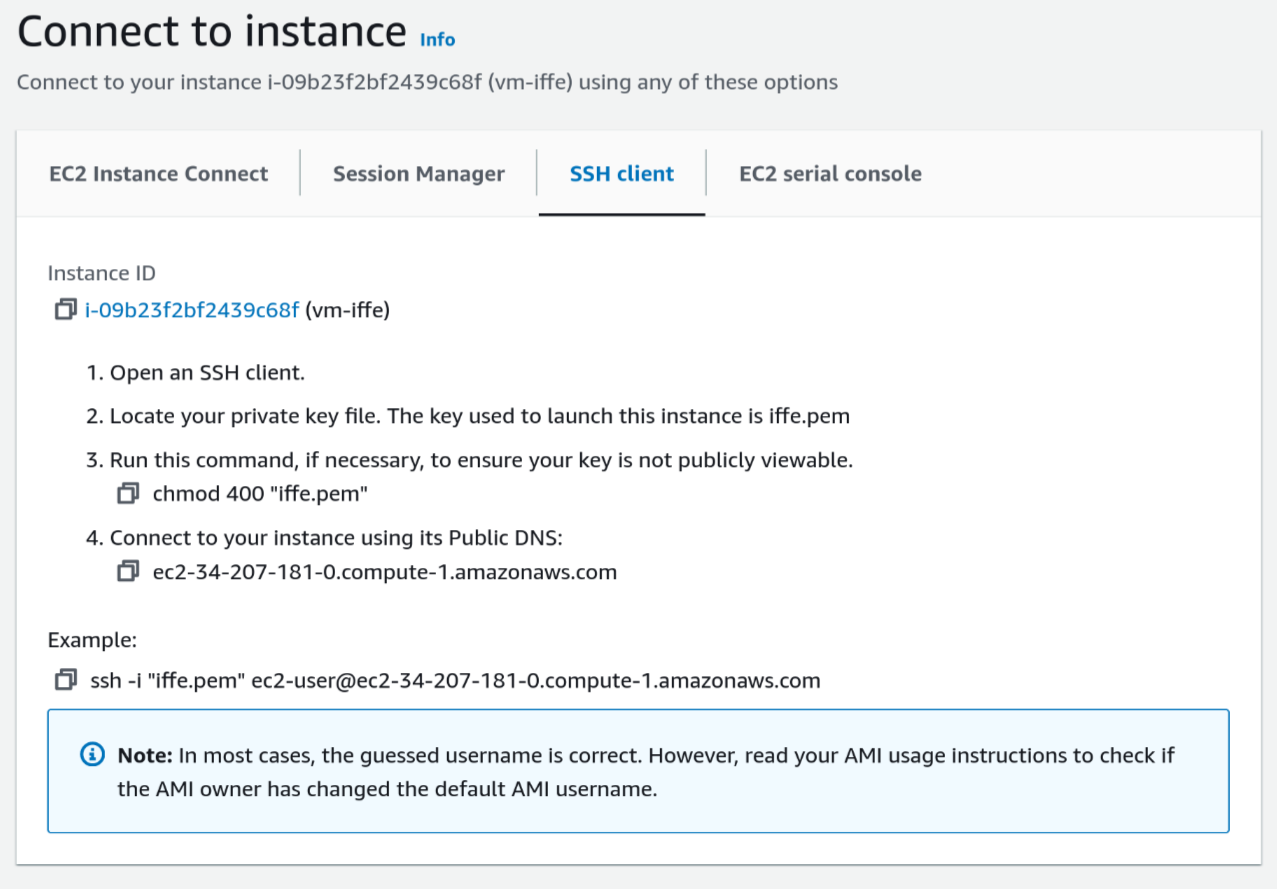Switch to the EC2 Instance Connect tab
Image resolution: width=1277 pixels, height=889 pixels.
point(158,174)
